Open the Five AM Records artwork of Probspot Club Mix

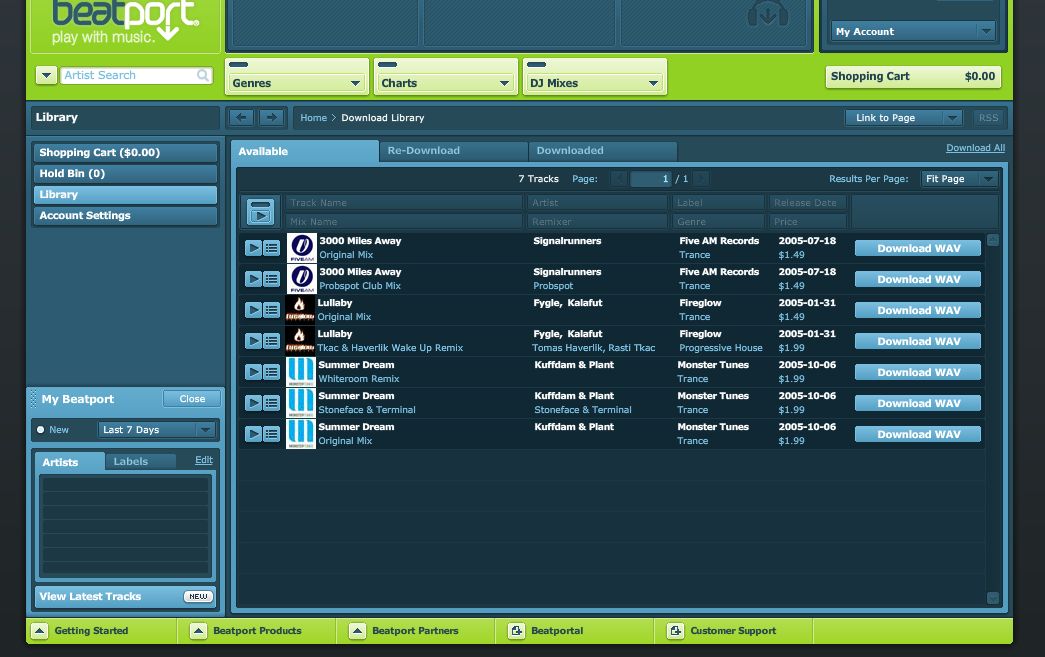pyautogui.click(x=301, y=279)
